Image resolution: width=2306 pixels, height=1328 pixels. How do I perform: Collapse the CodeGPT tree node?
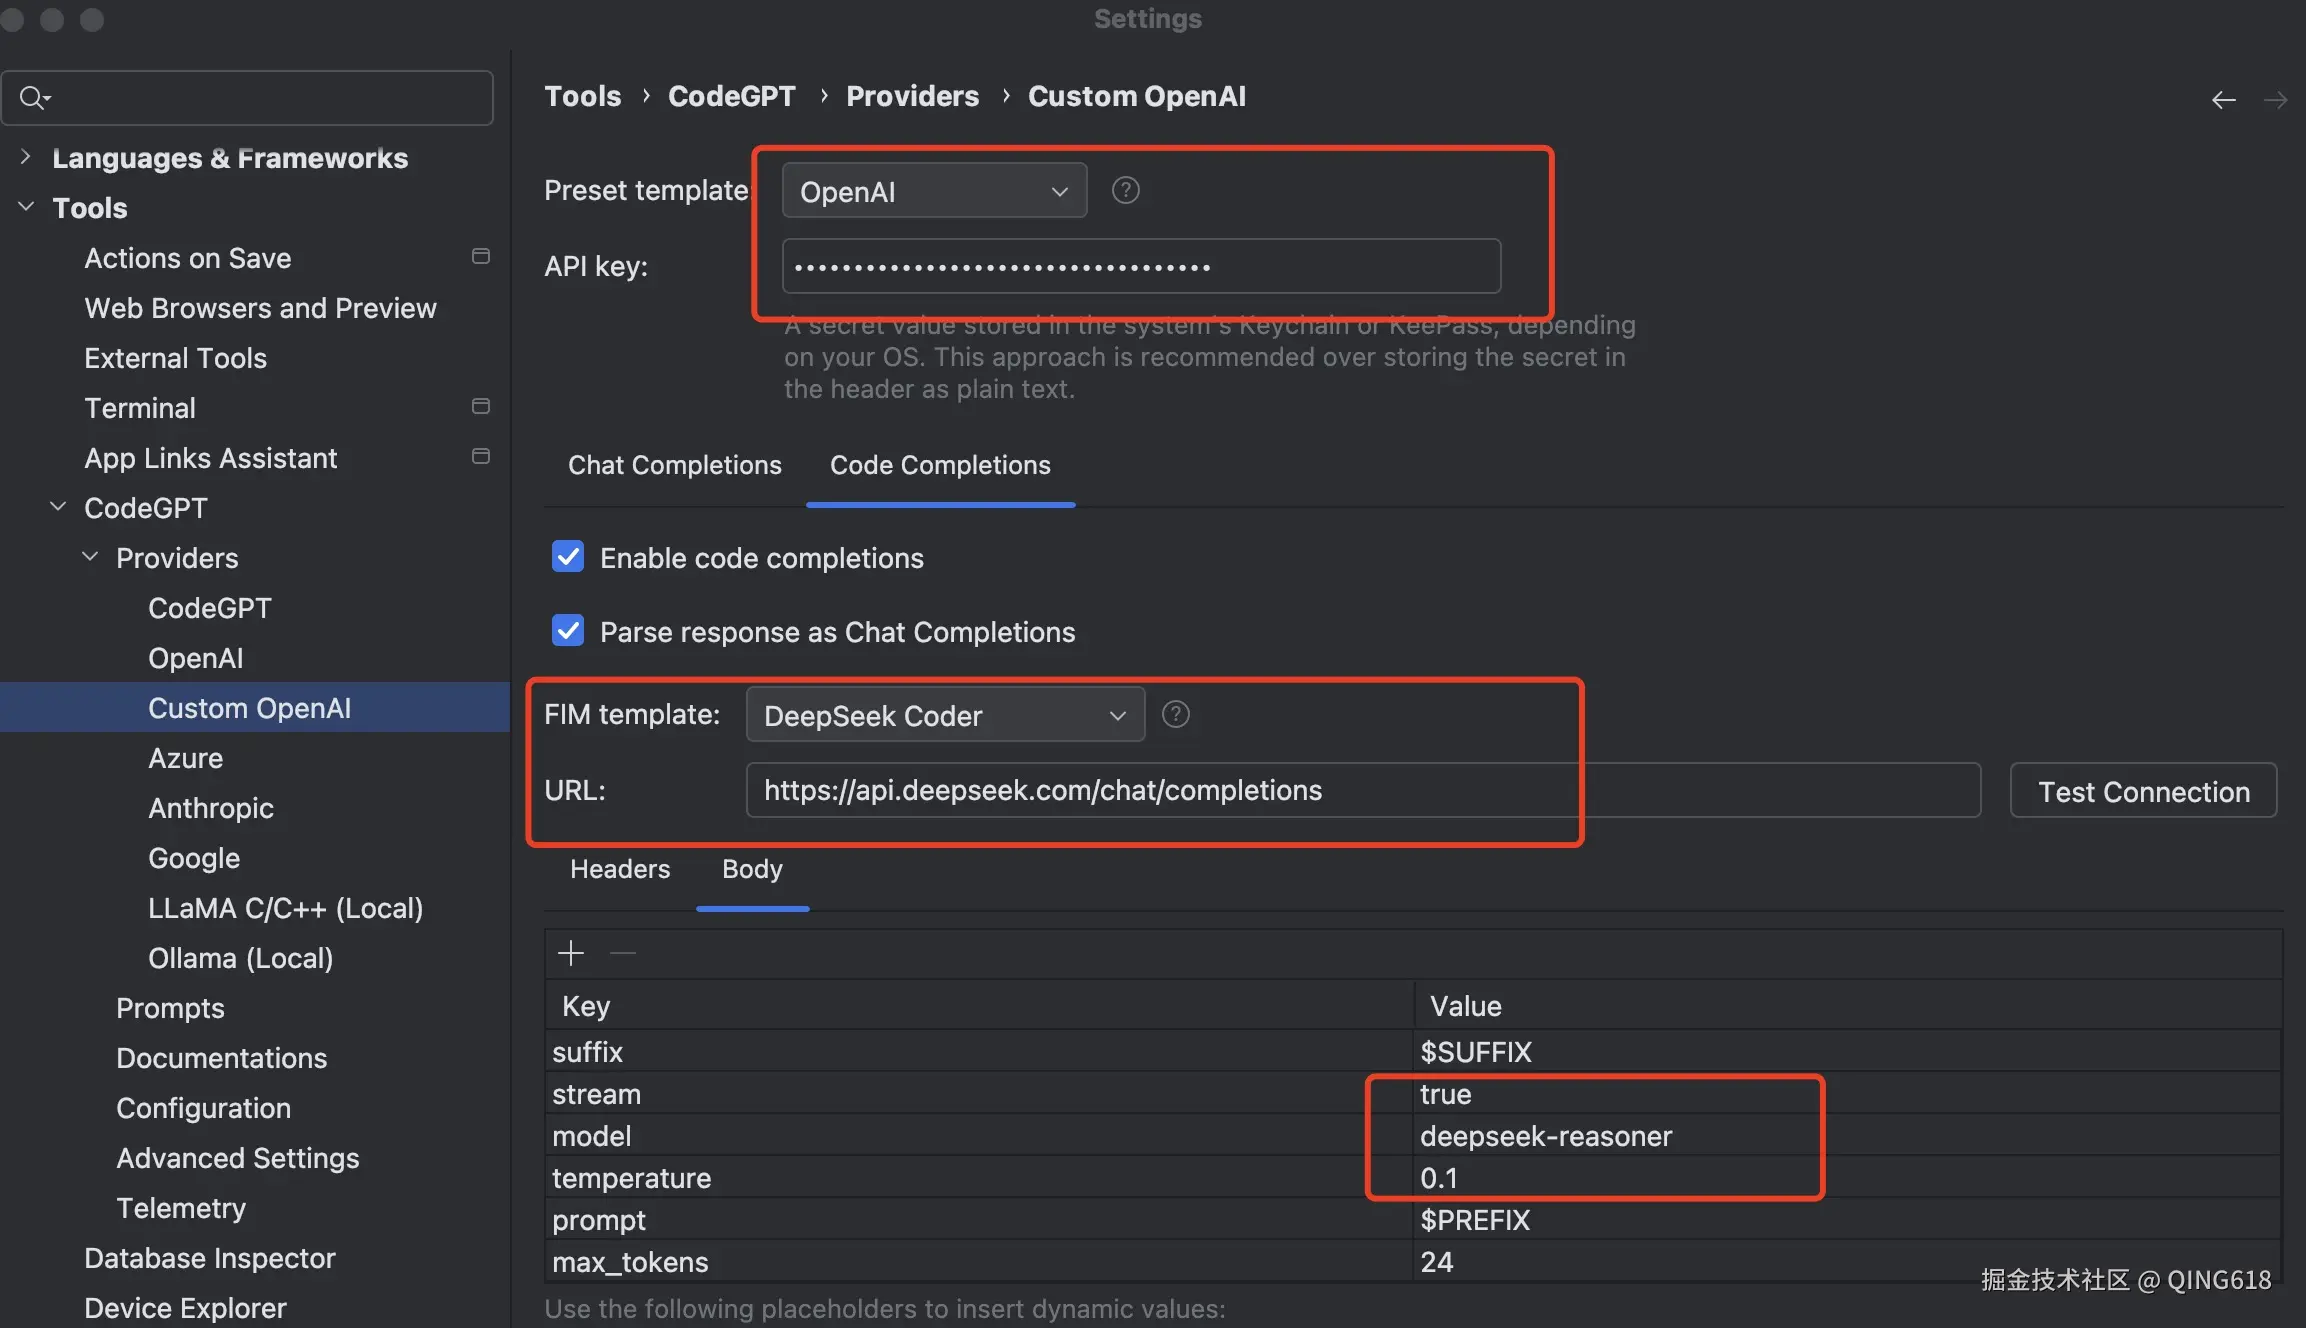(x=59, y=507)
